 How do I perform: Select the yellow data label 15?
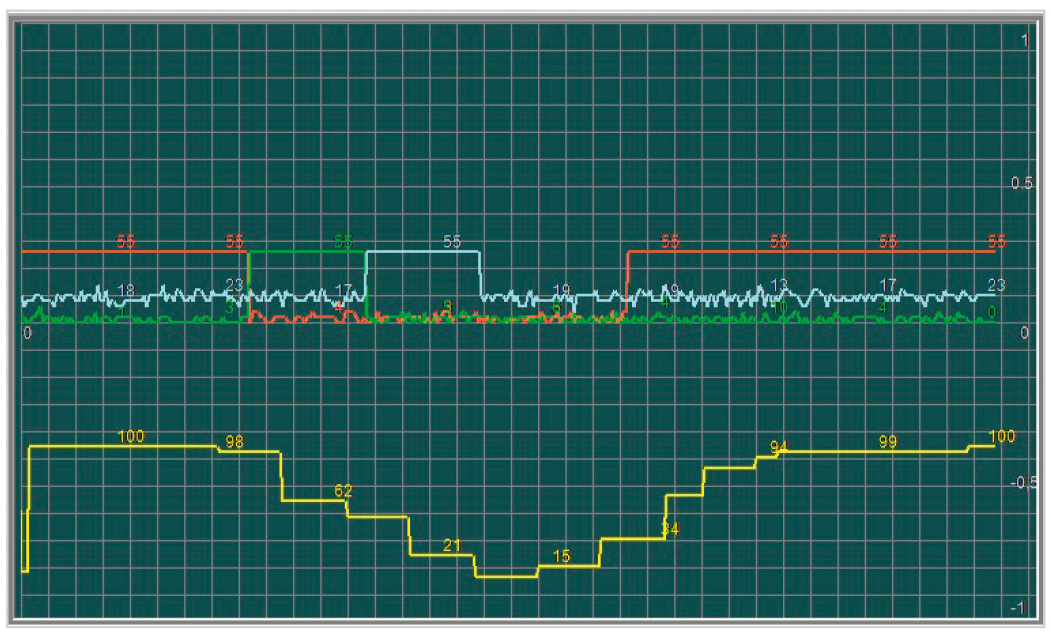(562, 556)
